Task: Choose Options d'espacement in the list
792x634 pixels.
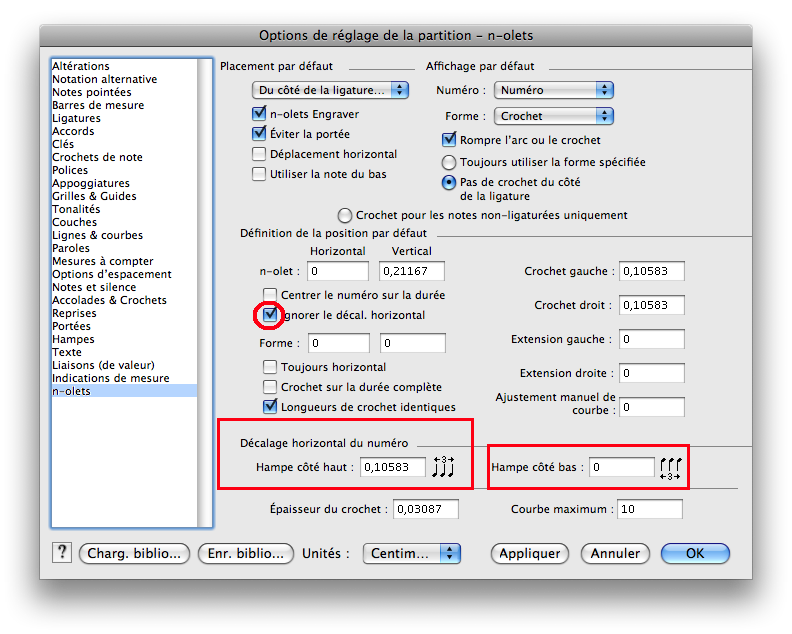Action: (111, 274)
